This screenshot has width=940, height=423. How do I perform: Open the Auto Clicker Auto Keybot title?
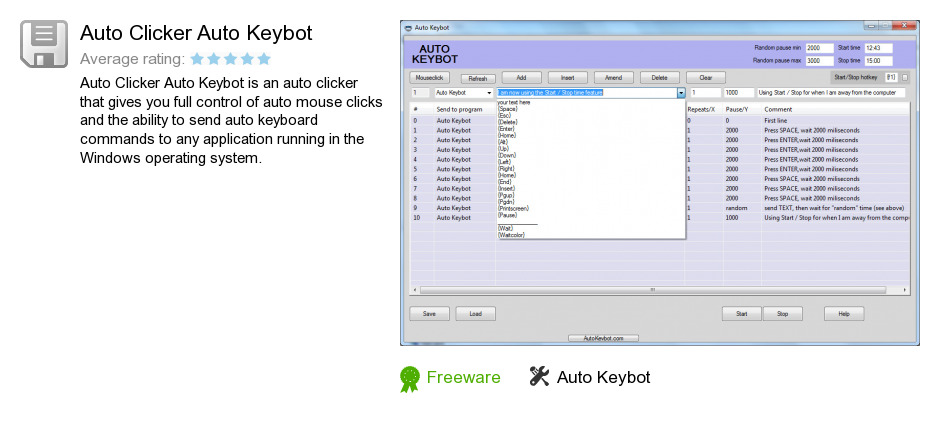pyautogui.click(x=196, y=33)
